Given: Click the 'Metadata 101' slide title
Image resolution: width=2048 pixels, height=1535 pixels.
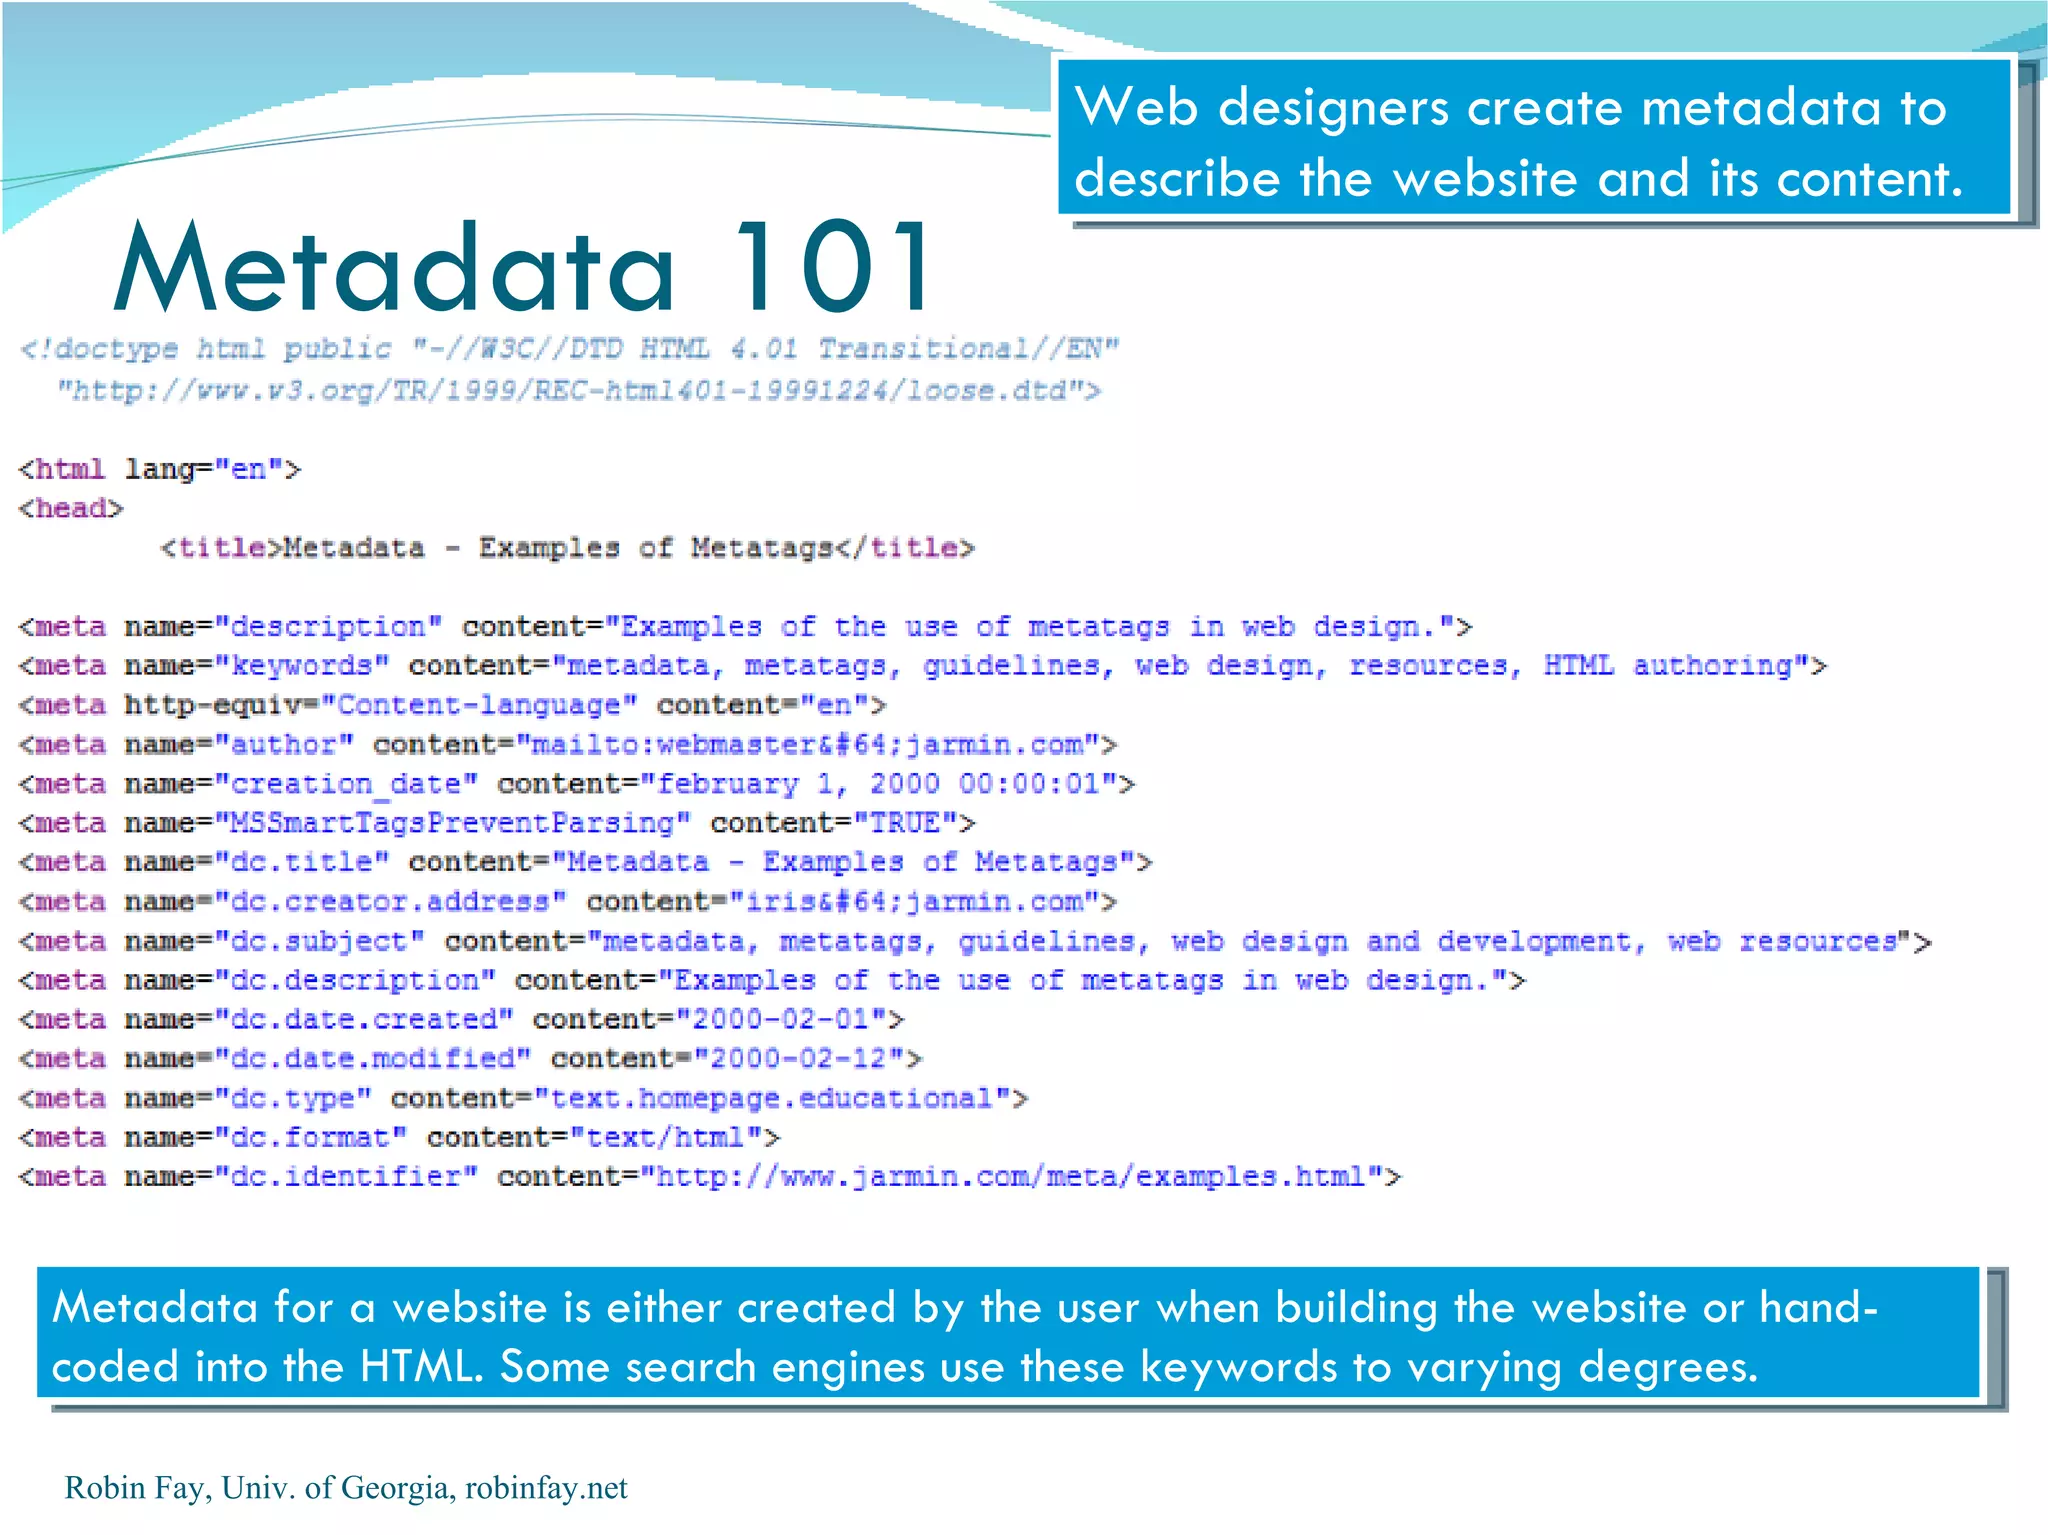Looking at the screenshot, I should [x=525, y=267].
